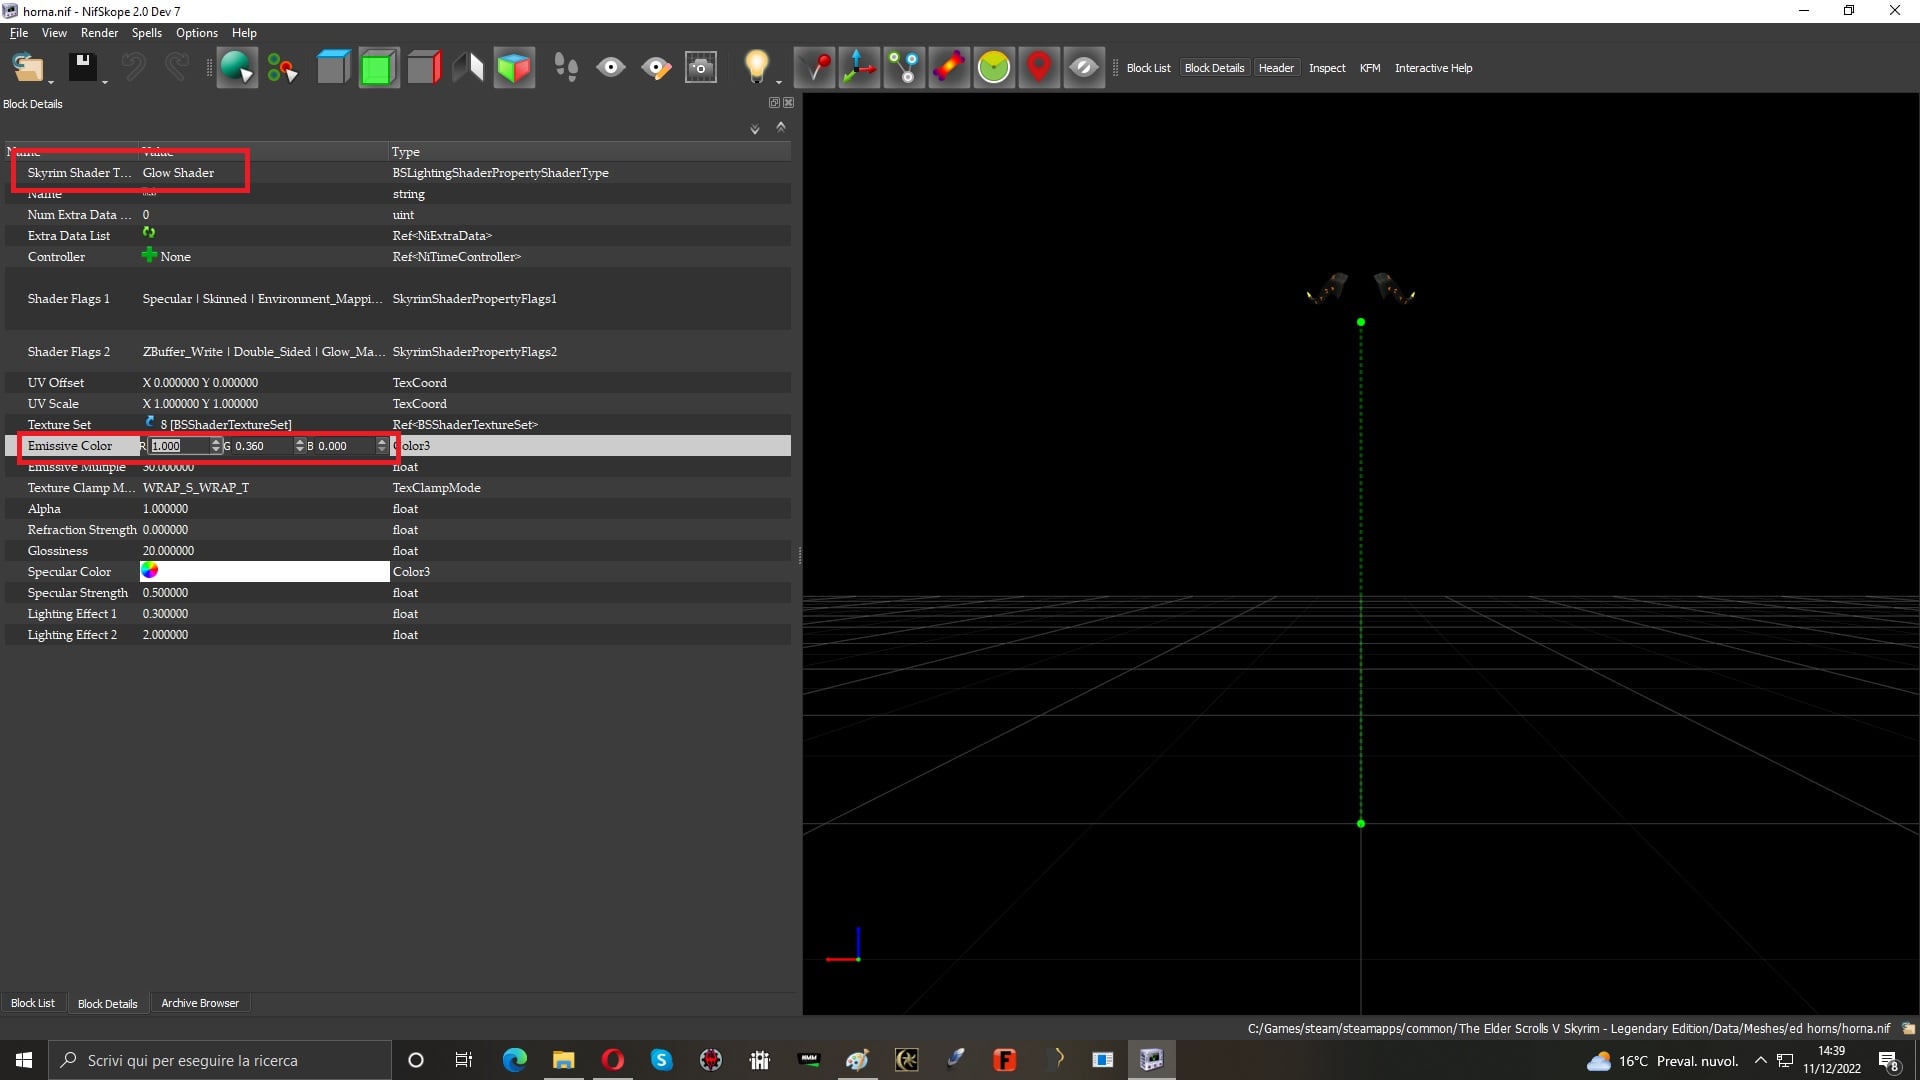Click the footsteps walk mode icon
This screenshot has width=1920, height=1080.
pos(566,68)
